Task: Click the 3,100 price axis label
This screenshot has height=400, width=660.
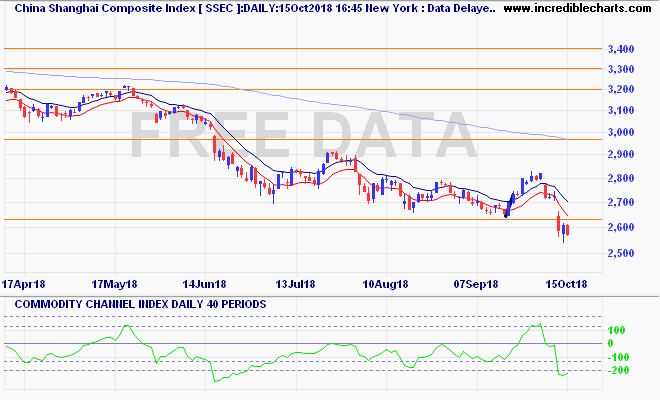Action: [621, 111]
